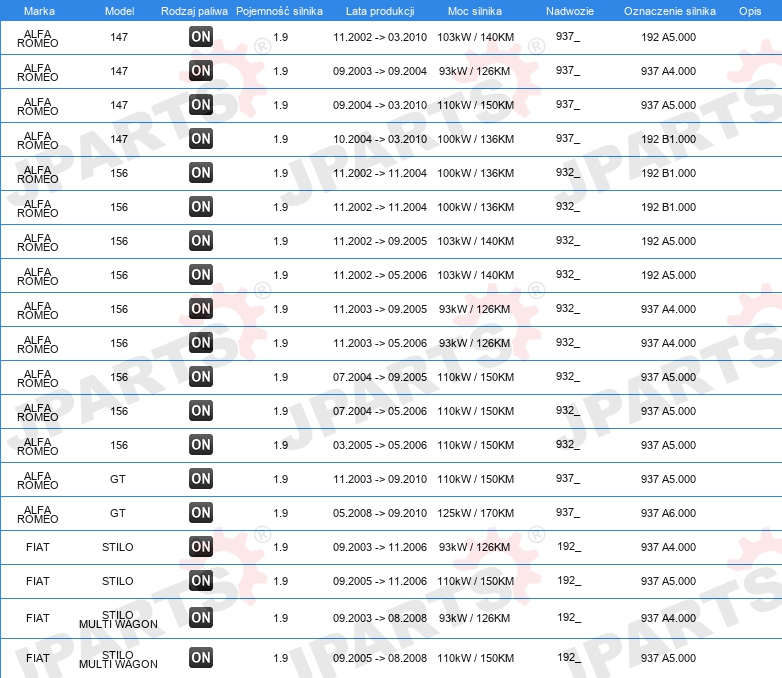Select the date range 11.2002 -> 09.2005
Viewport: 782px width, 678px height.
(380, 241)
